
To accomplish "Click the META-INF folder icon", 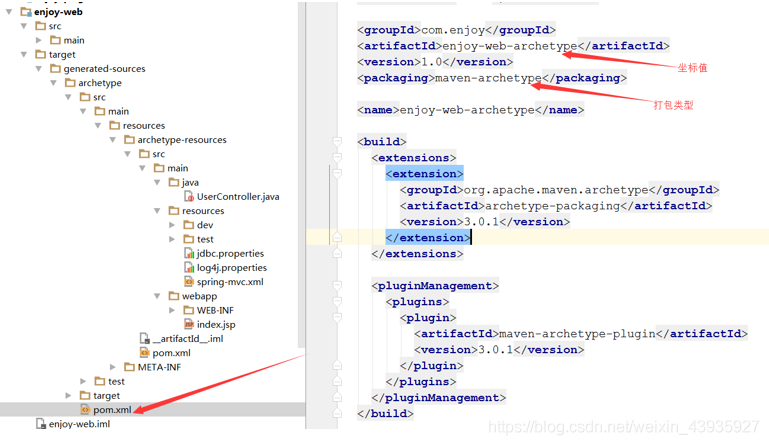I will tap(129, 367).
